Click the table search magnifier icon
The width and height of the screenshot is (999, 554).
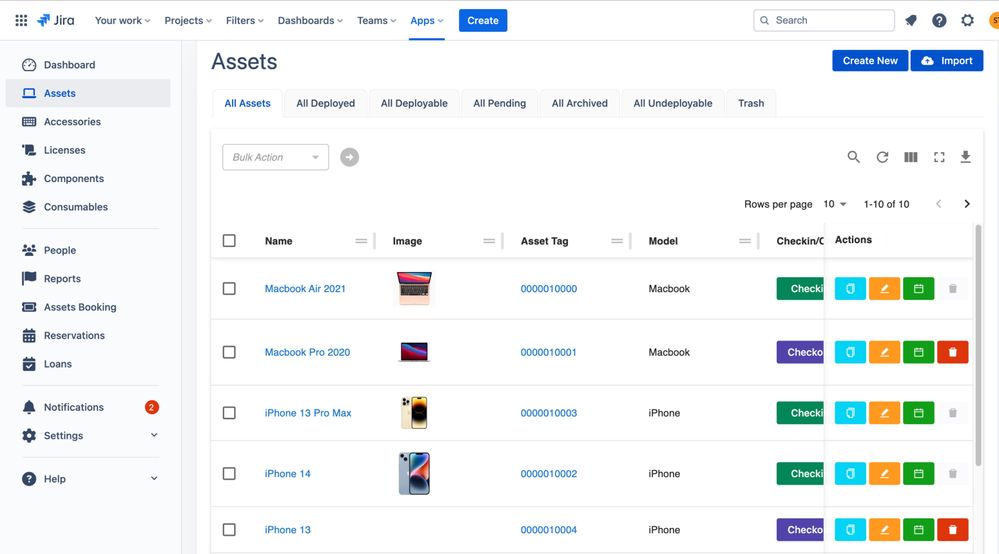(x=854, y=157)
